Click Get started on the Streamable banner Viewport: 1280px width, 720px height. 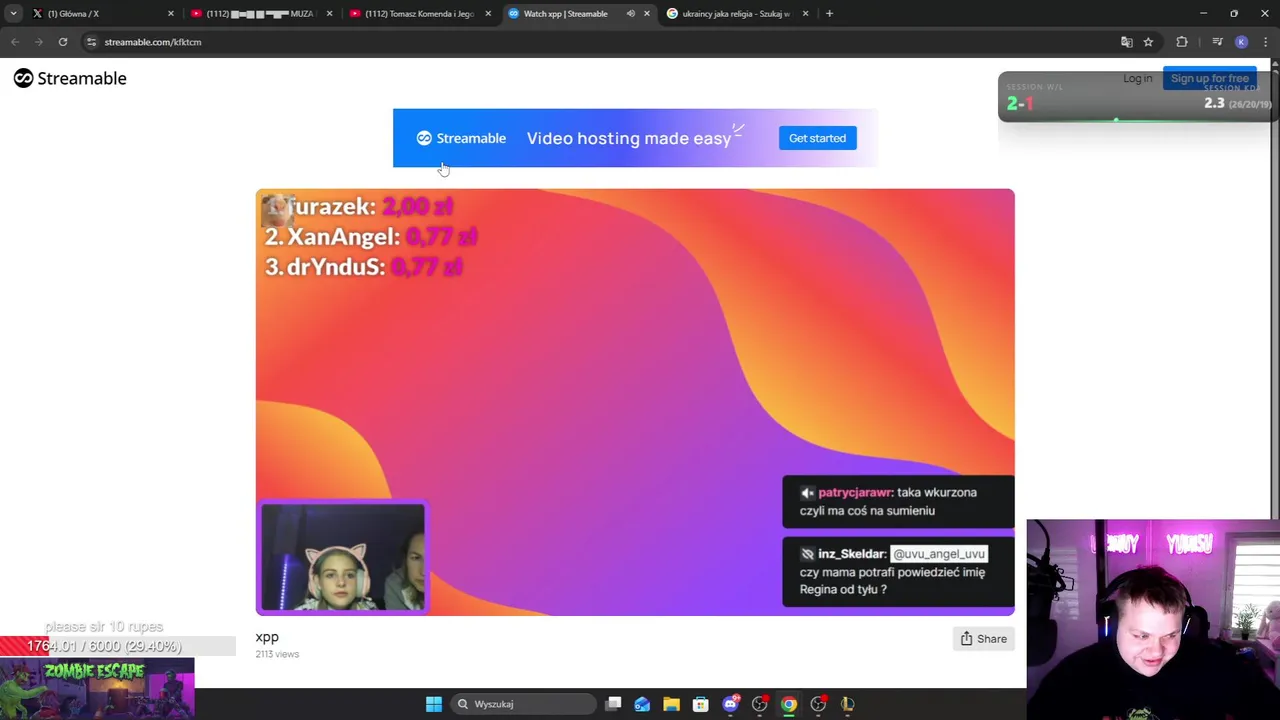[817, 138]
